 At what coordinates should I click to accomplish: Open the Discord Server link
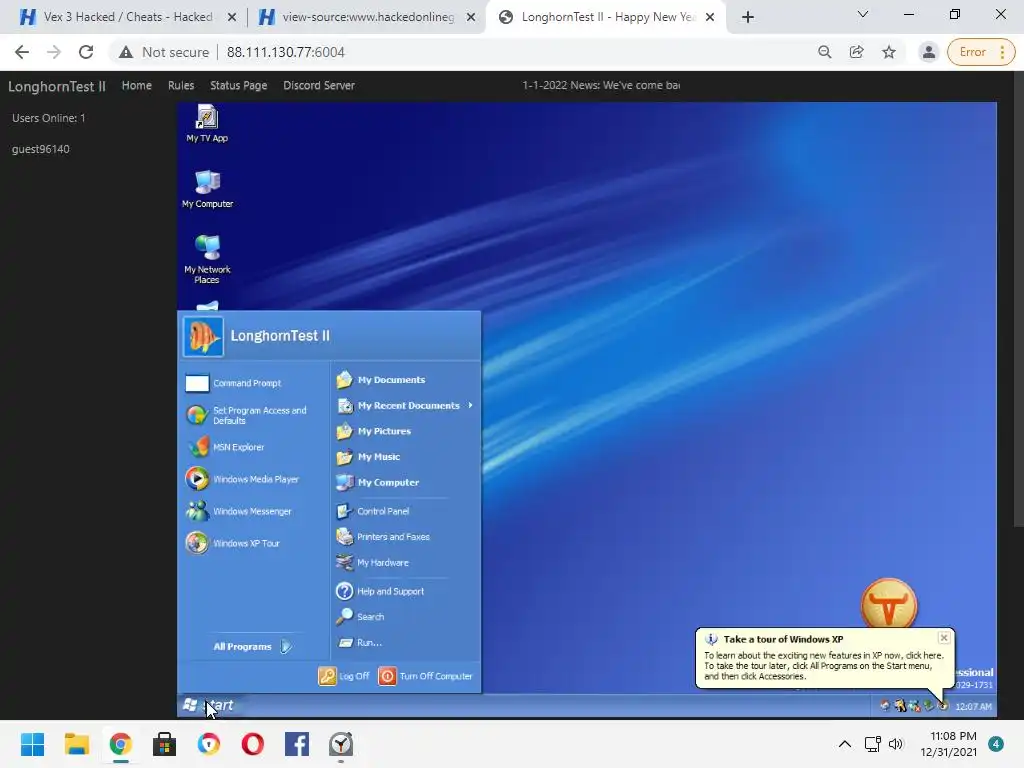pyautogui.click(x=319, y=86)
